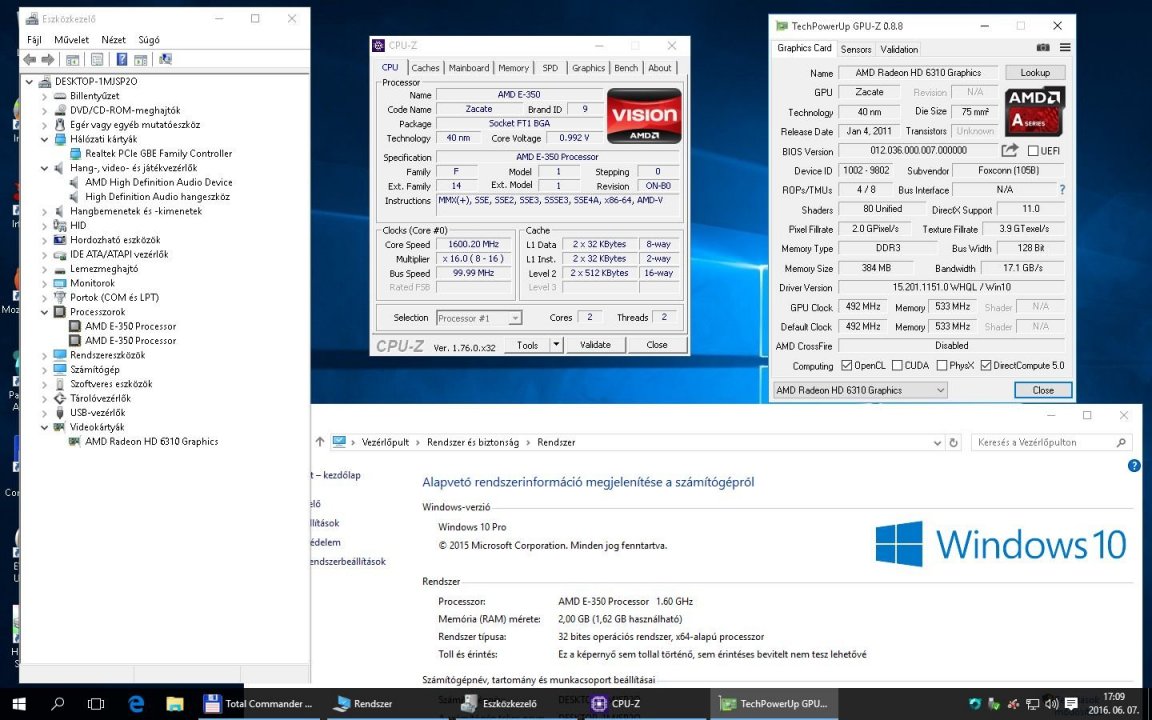The height and width of the screenshot is (720, 1152).
Task: Click Validate button in CPU-Z
Action: coord(595,345)
